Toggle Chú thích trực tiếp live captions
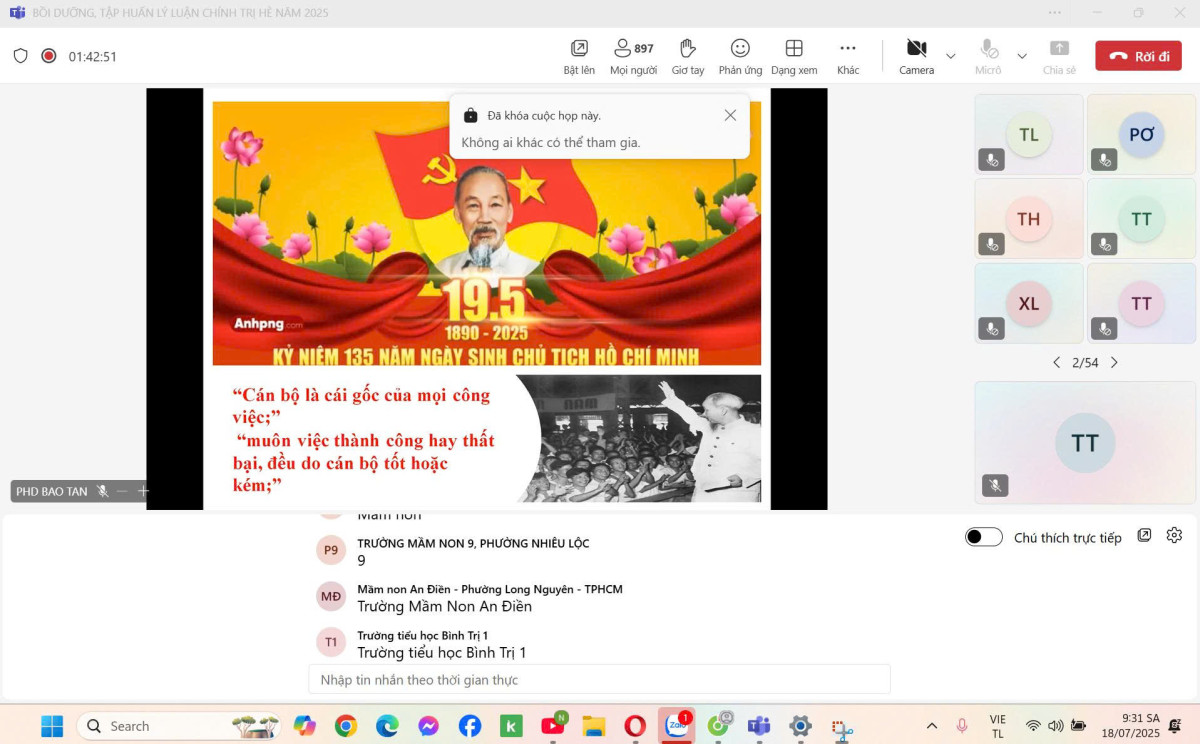Viewport: 1200px width, 744px height. tap(983, 537)
